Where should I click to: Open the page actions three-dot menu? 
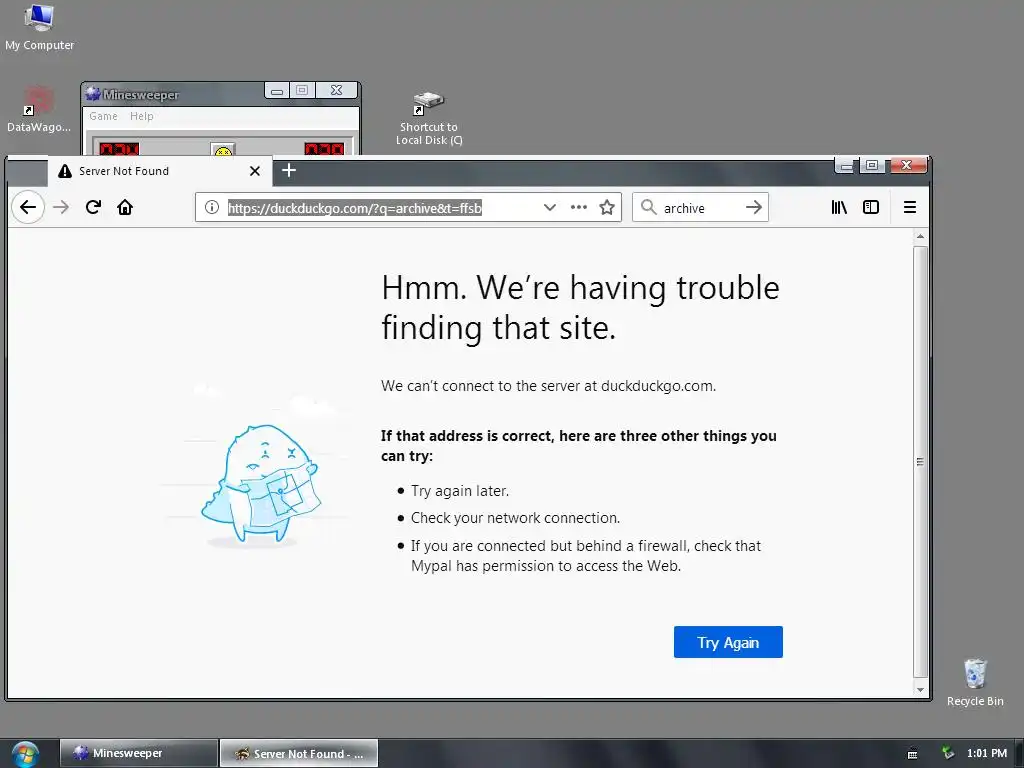579,207
